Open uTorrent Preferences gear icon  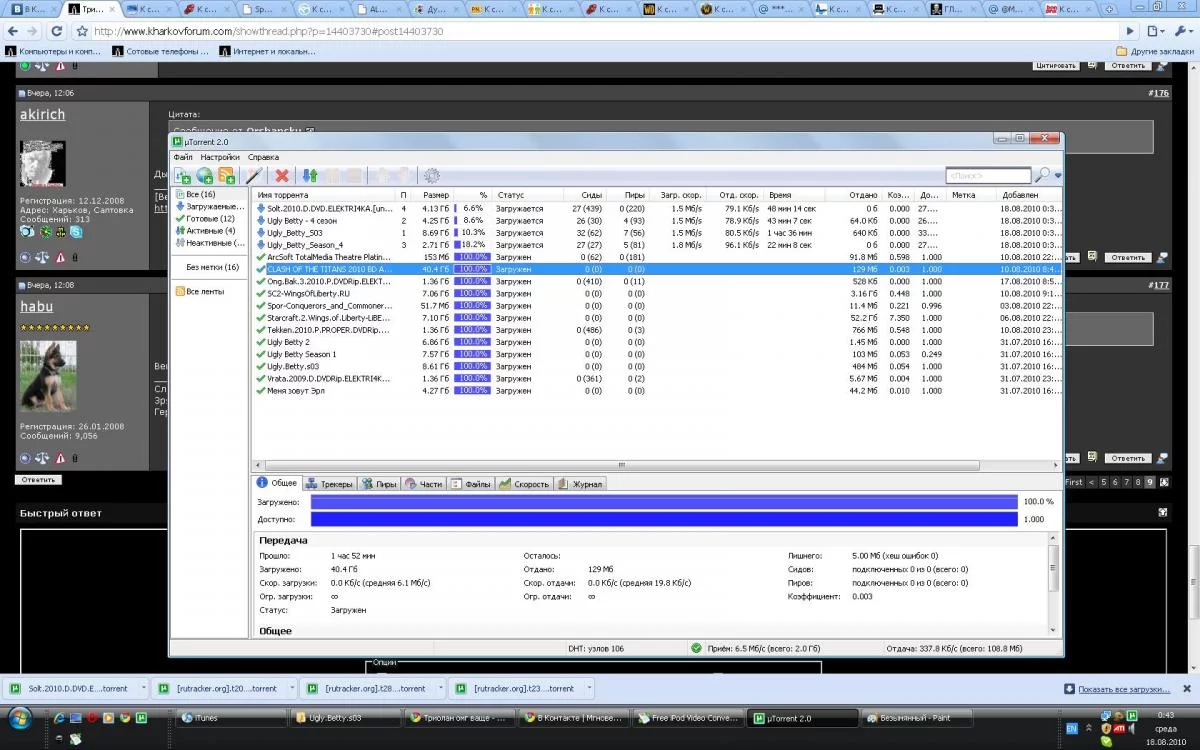pos(432,176)
